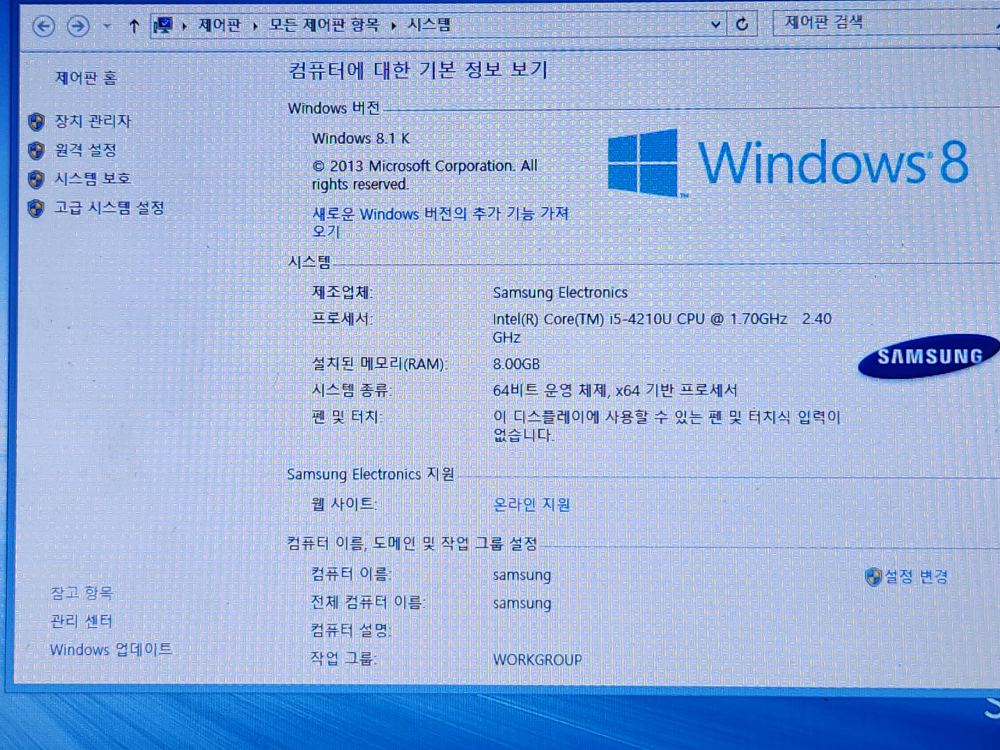Click the shield icon beside 설정 변경

(x=873, y=577)
